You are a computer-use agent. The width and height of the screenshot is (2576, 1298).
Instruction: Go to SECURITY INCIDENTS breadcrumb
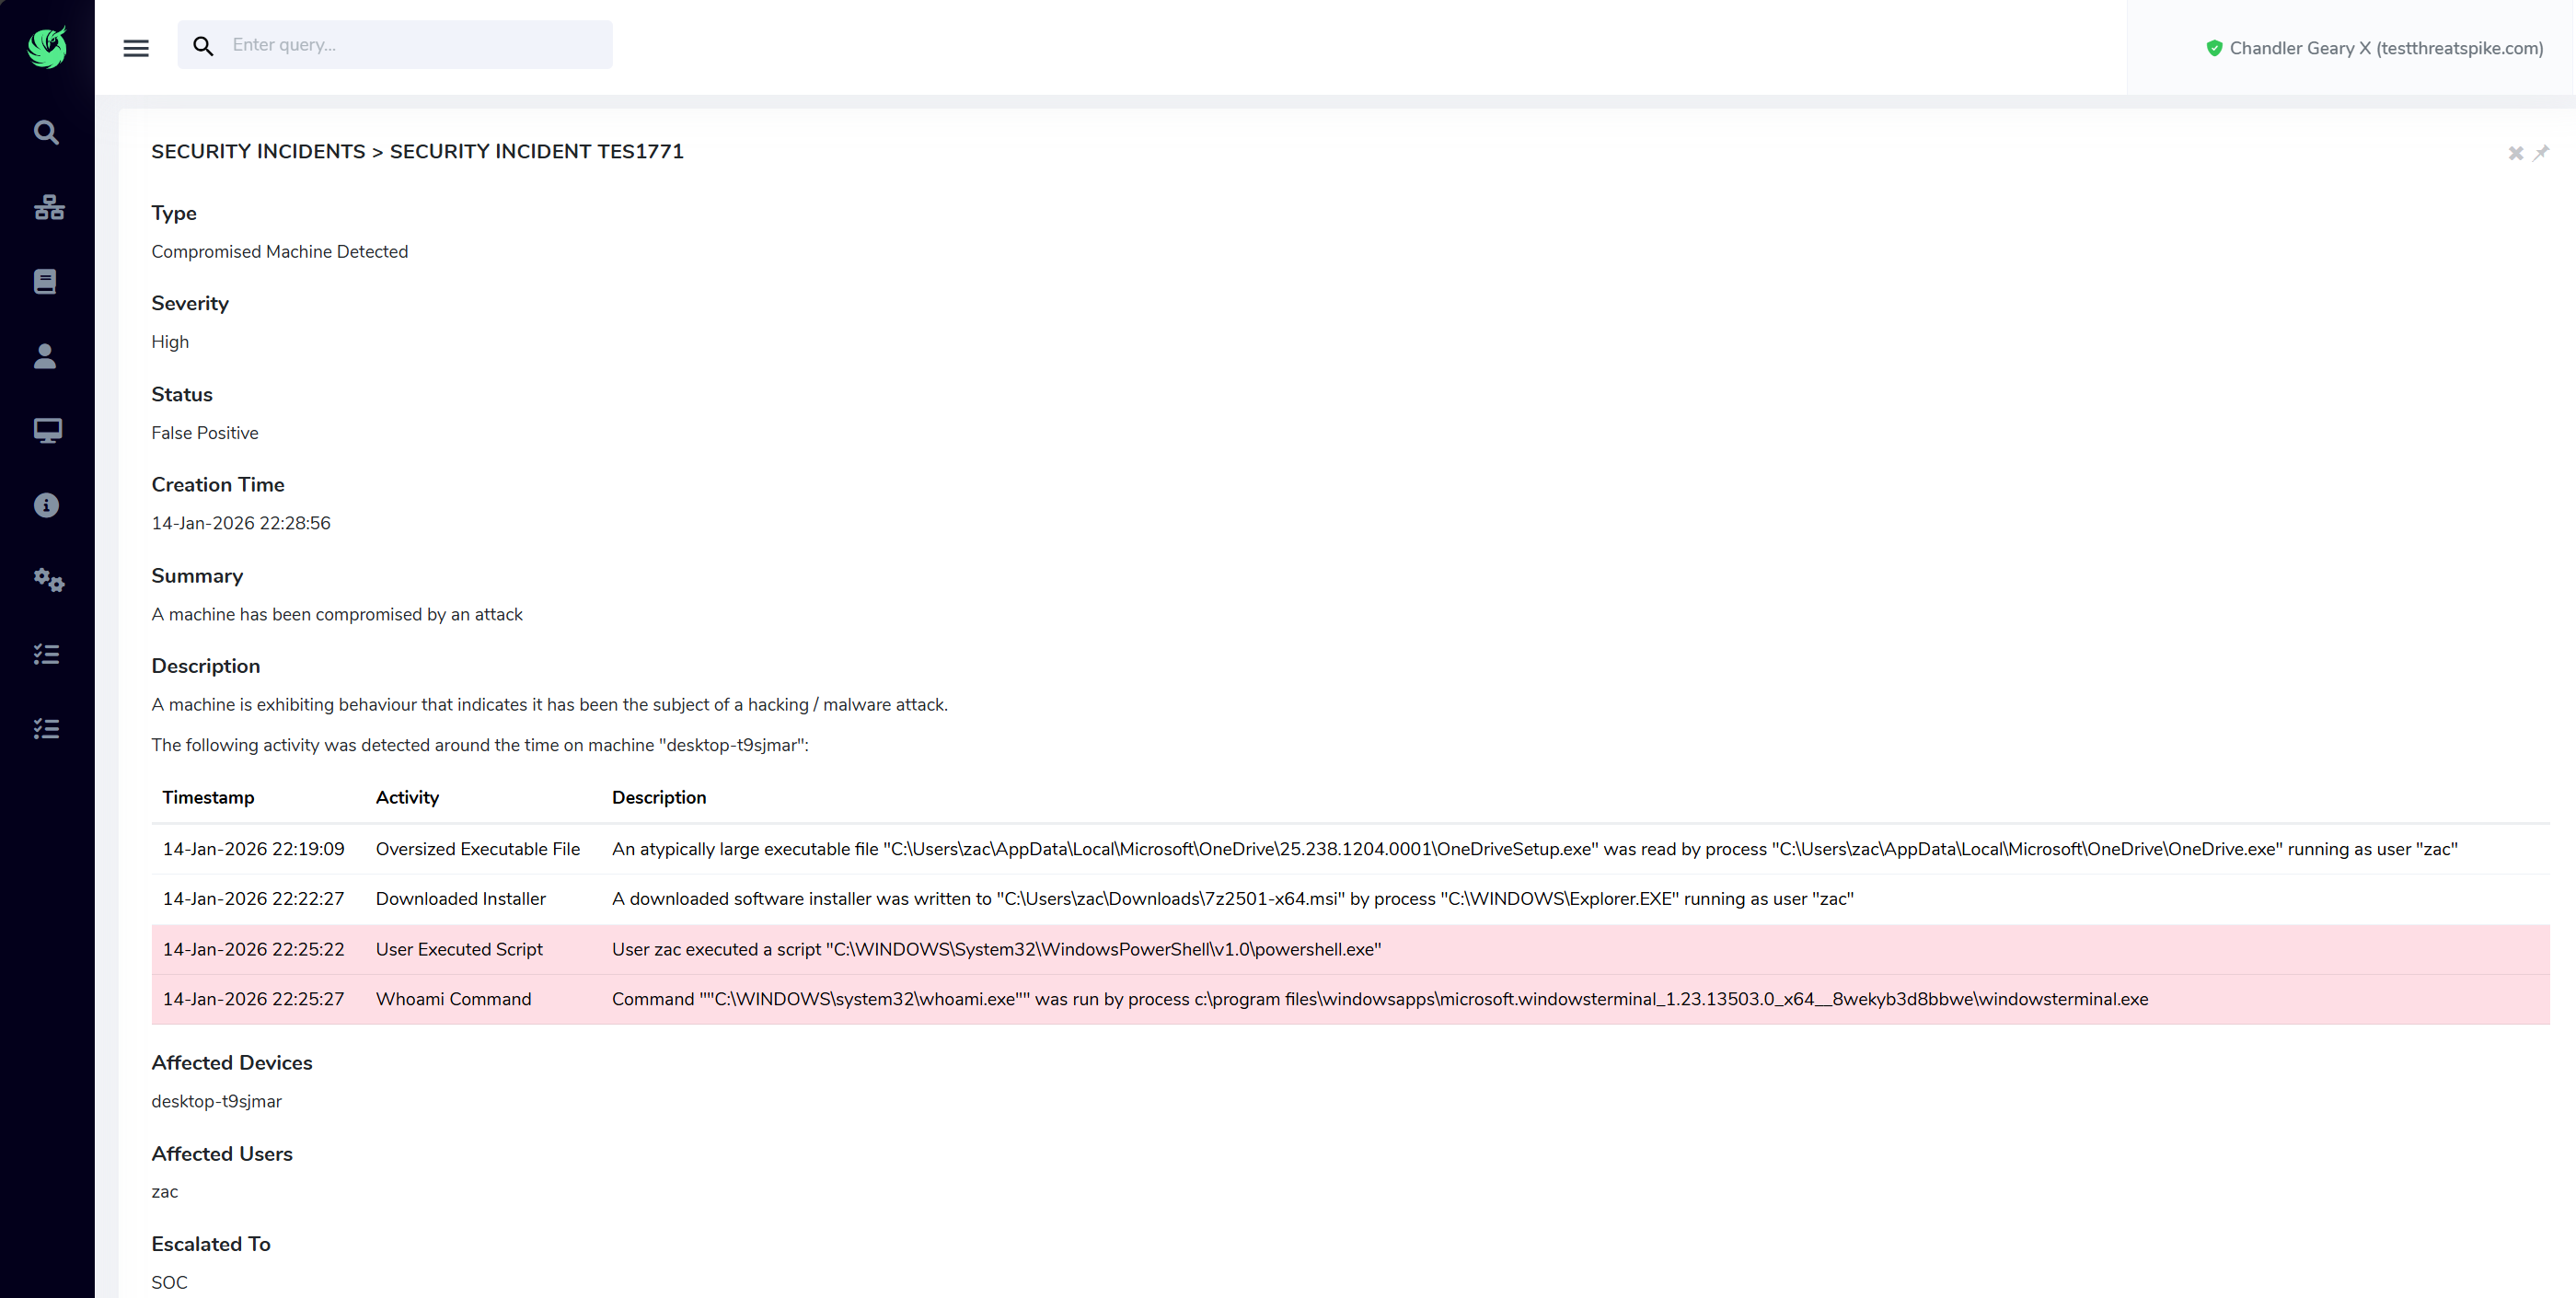(x=258, y=151)
